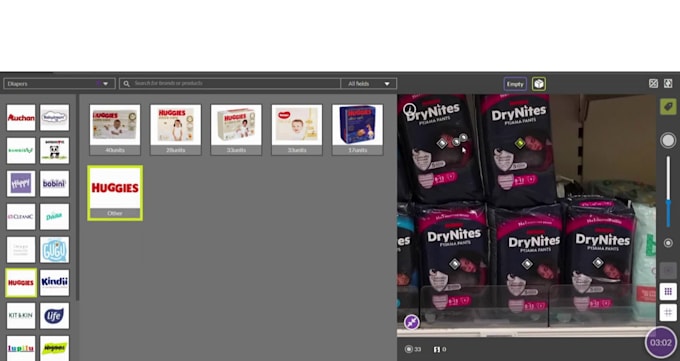The height and width of the screenshot is (361, 680).
Task: Click the 0 counter in status bar
Action: tap(440, 349)
